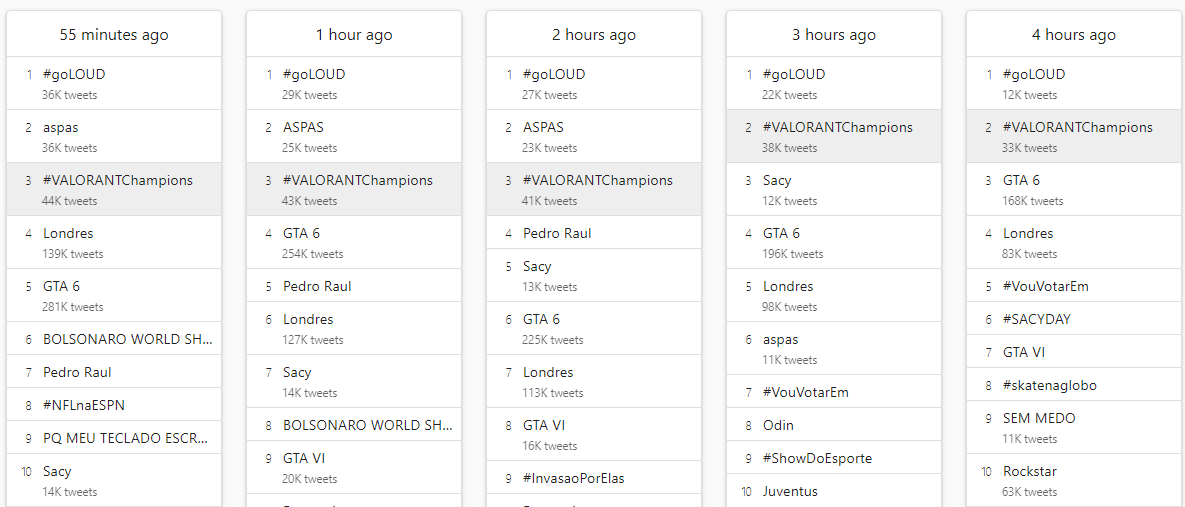This screenshot has height=507, width=1185.
Task: Click the #skatenaglobo trend
Action: tap(1049, 385)
